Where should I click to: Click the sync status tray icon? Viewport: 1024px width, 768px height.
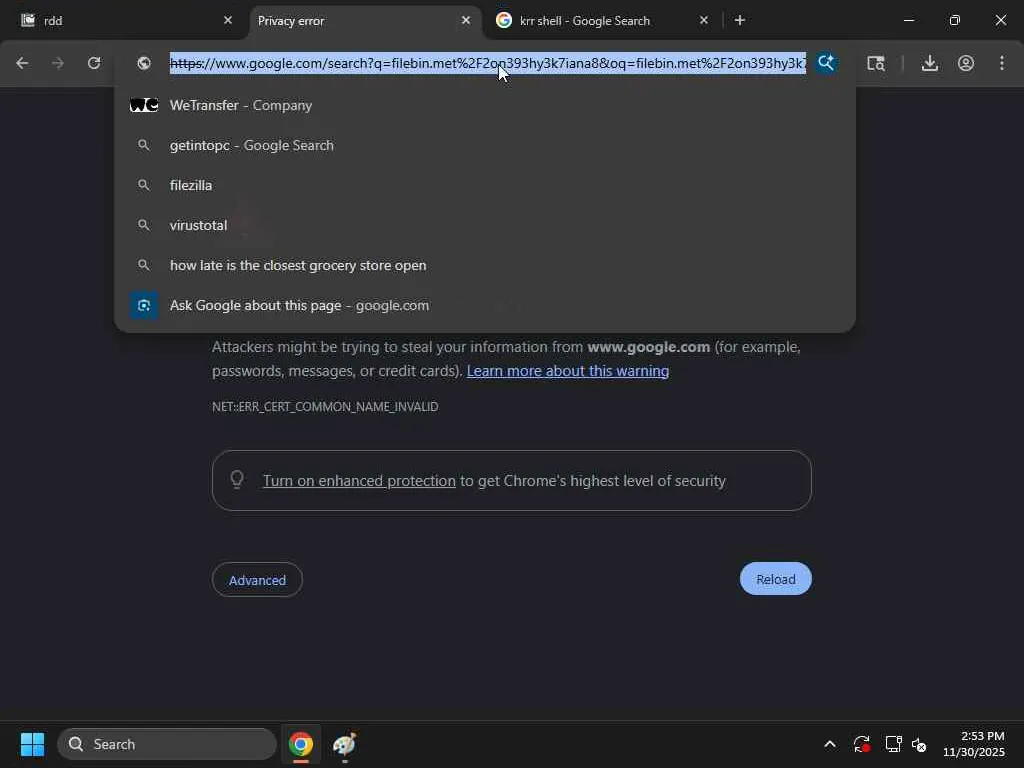[x=861, y=744]
